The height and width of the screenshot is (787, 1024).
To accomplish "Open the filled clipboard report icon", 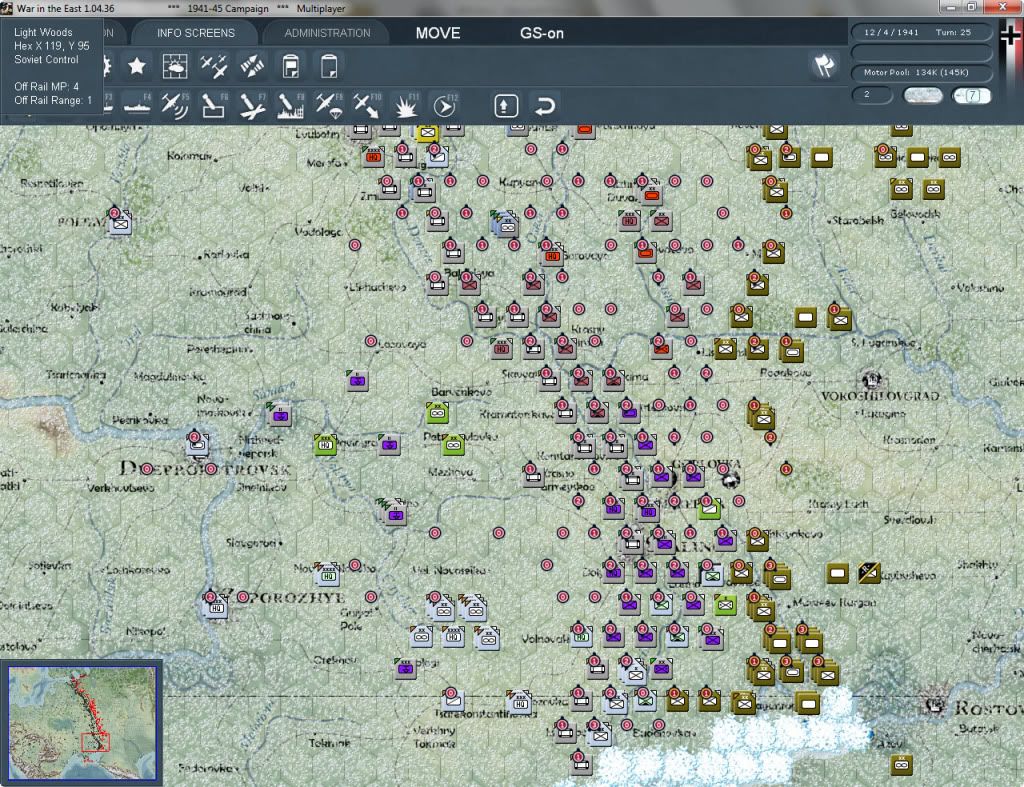I will 291,66.
